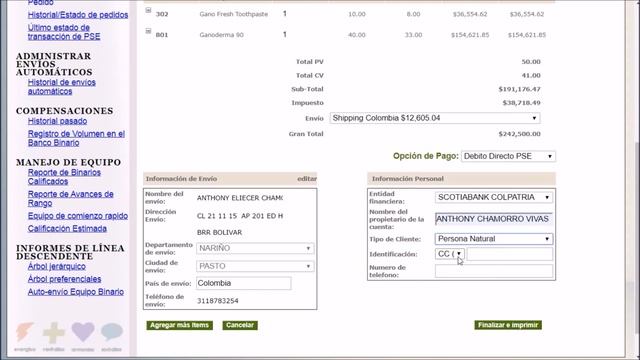The image size is (640, 360).
Task: Open Árbol preferenciales link
Action: 64,279
